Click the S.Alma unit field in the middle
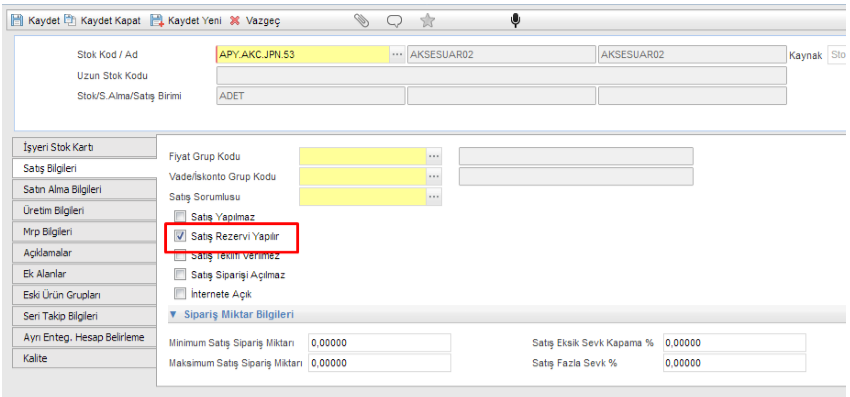 501,96
